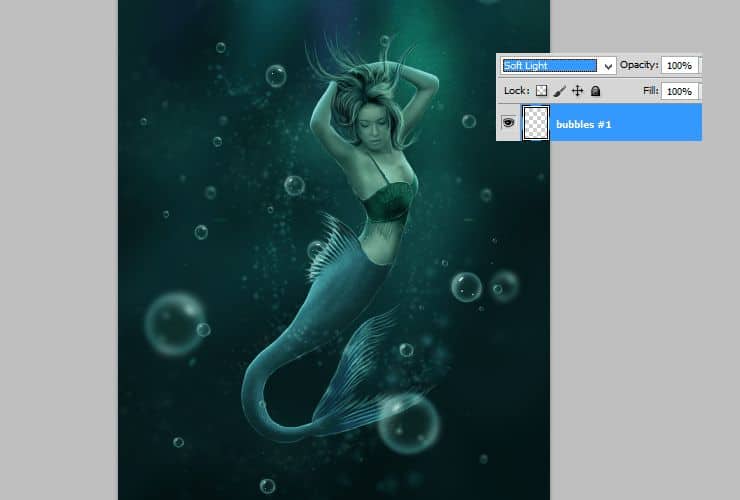Click the large bubble on the left side
Image resolution: width=740 pixels, height=500 pixels.
174,323
